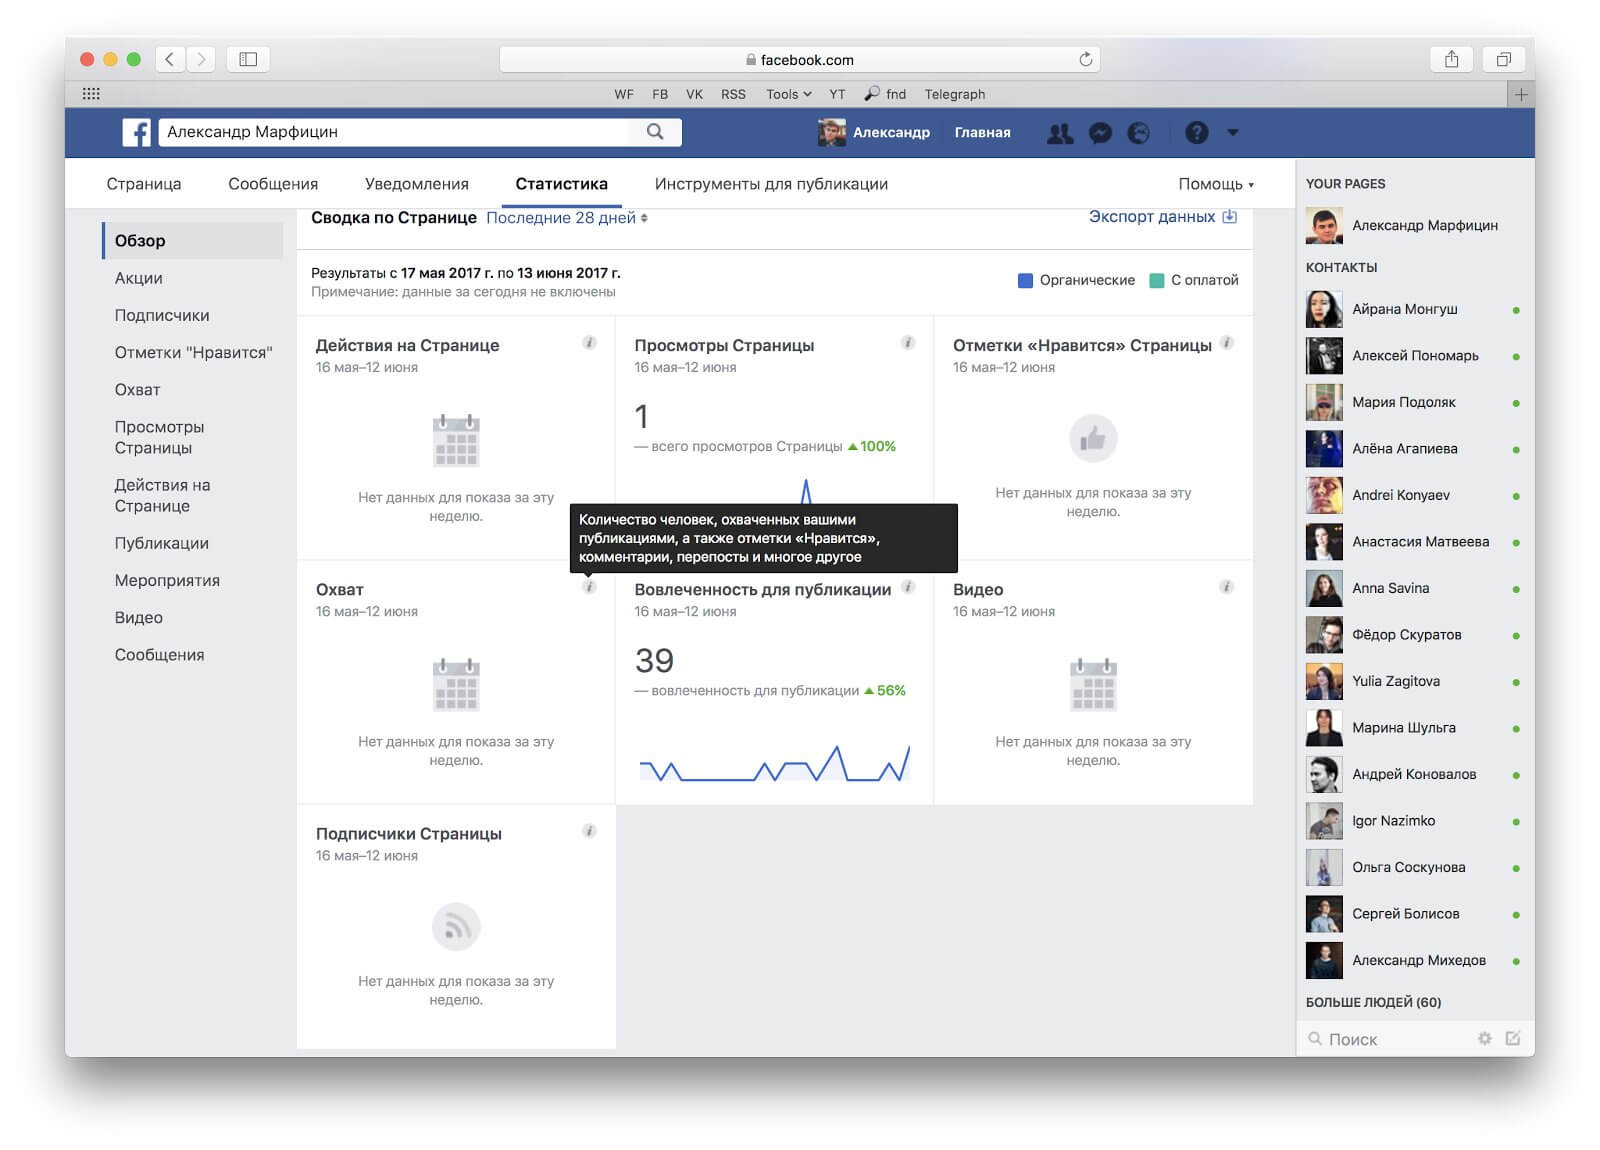Image resolution: width=1600 pixels, height=1150 pixels.
Task: Click the Safari address bar
Action: click(x=799, y=59)
